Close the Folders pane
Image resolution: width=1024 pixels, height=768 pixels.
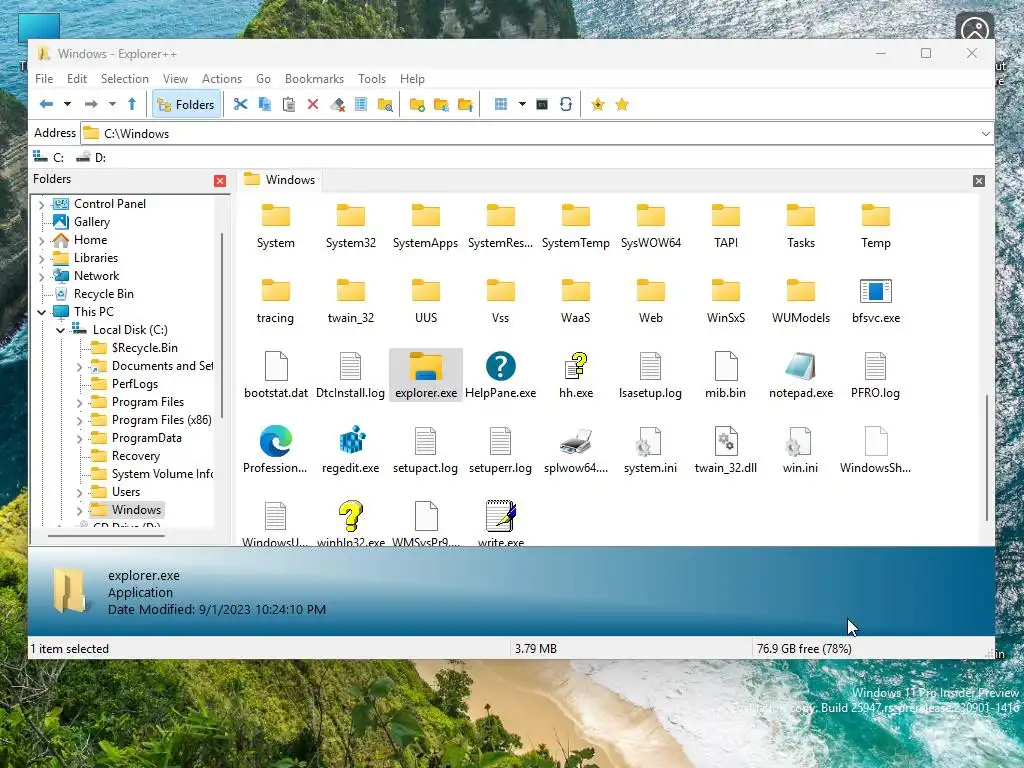point(220,181)
